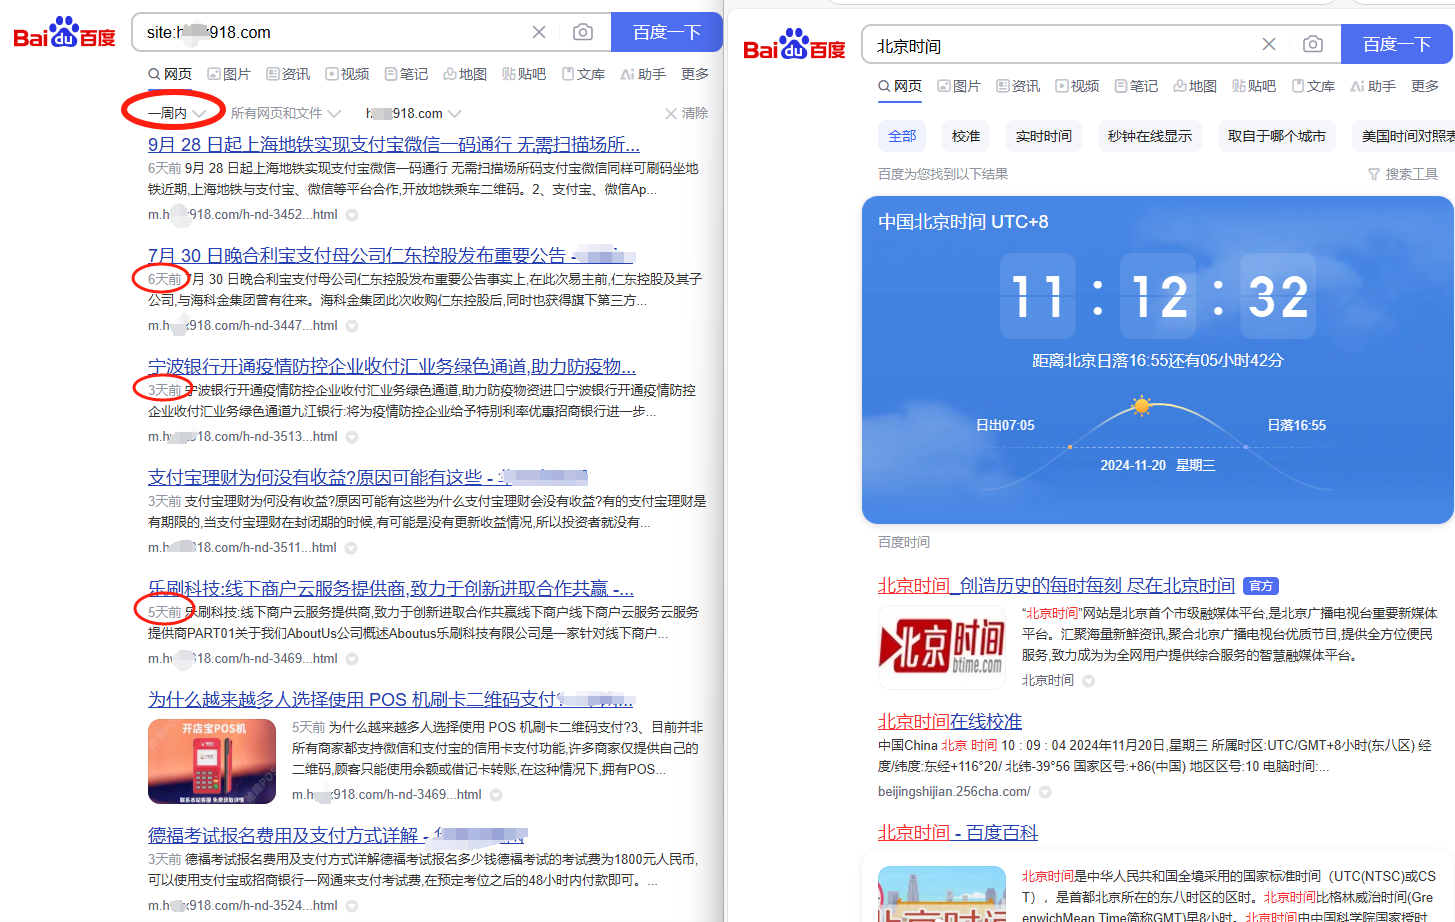This screenshot has height=922, width=1455.
Task: Open 更多 menu in left window
Action: (695, 74)
